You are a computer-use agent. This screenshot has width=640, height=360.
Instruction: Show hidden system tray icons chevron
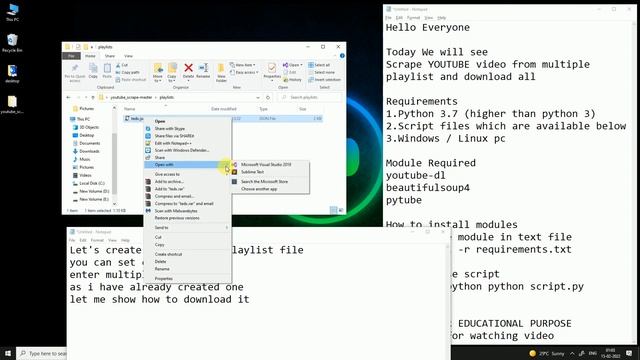coord(572,353)
